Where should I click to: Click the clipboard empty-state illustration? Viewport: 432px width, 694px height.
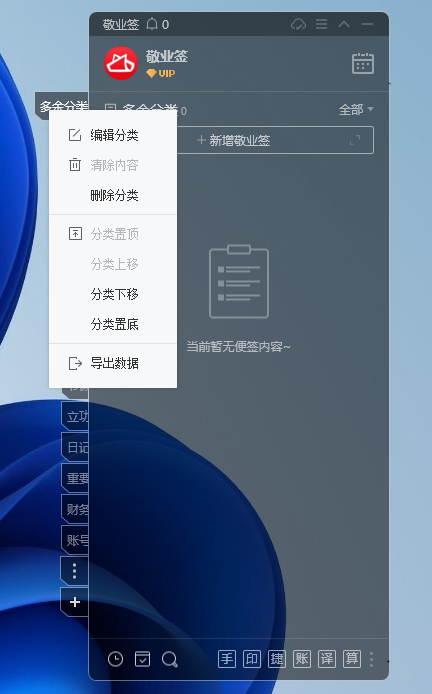pyautogui.click(x=239, y=281)
